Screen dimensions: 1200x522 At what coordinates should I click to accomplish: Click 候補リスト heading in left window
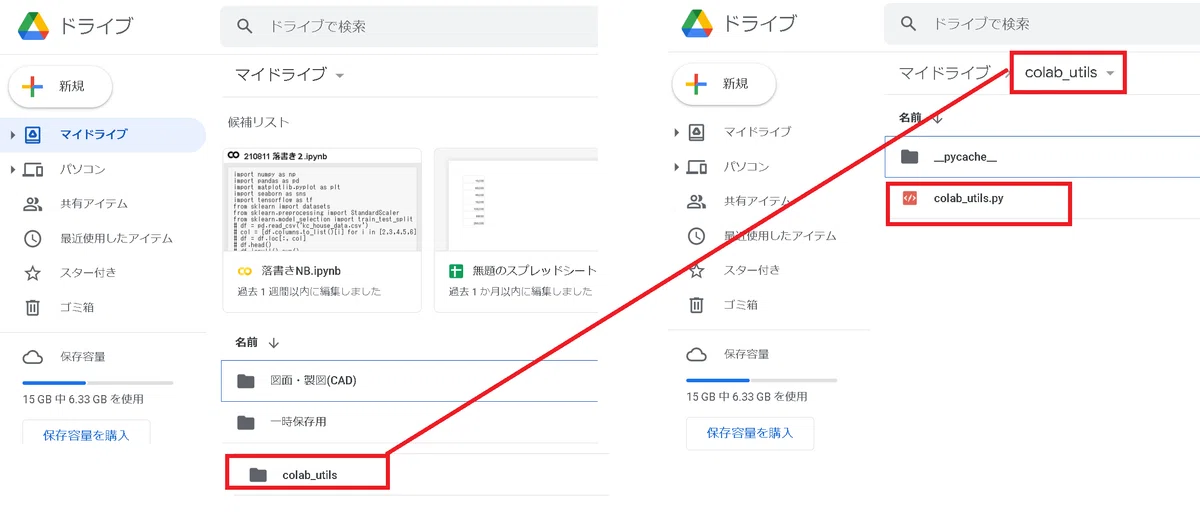pyautogui.click(x=259, y=122)
